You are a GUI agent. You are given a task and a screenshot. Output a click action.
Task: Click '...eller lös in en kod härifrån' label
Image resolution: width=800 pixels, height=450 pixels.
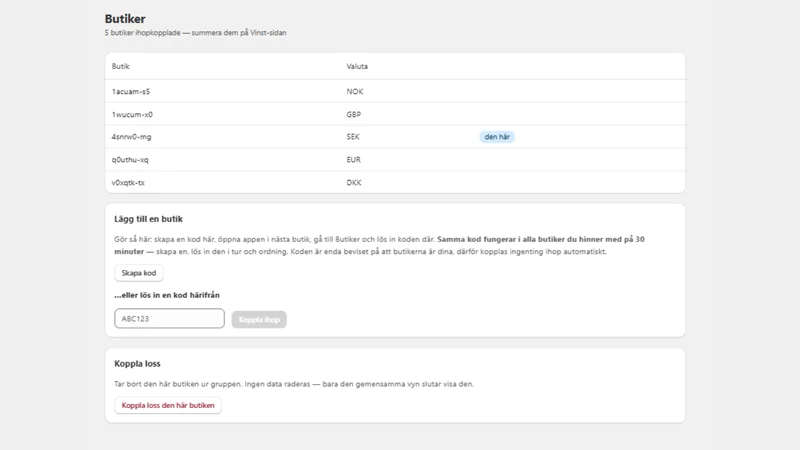coord(167,295)
